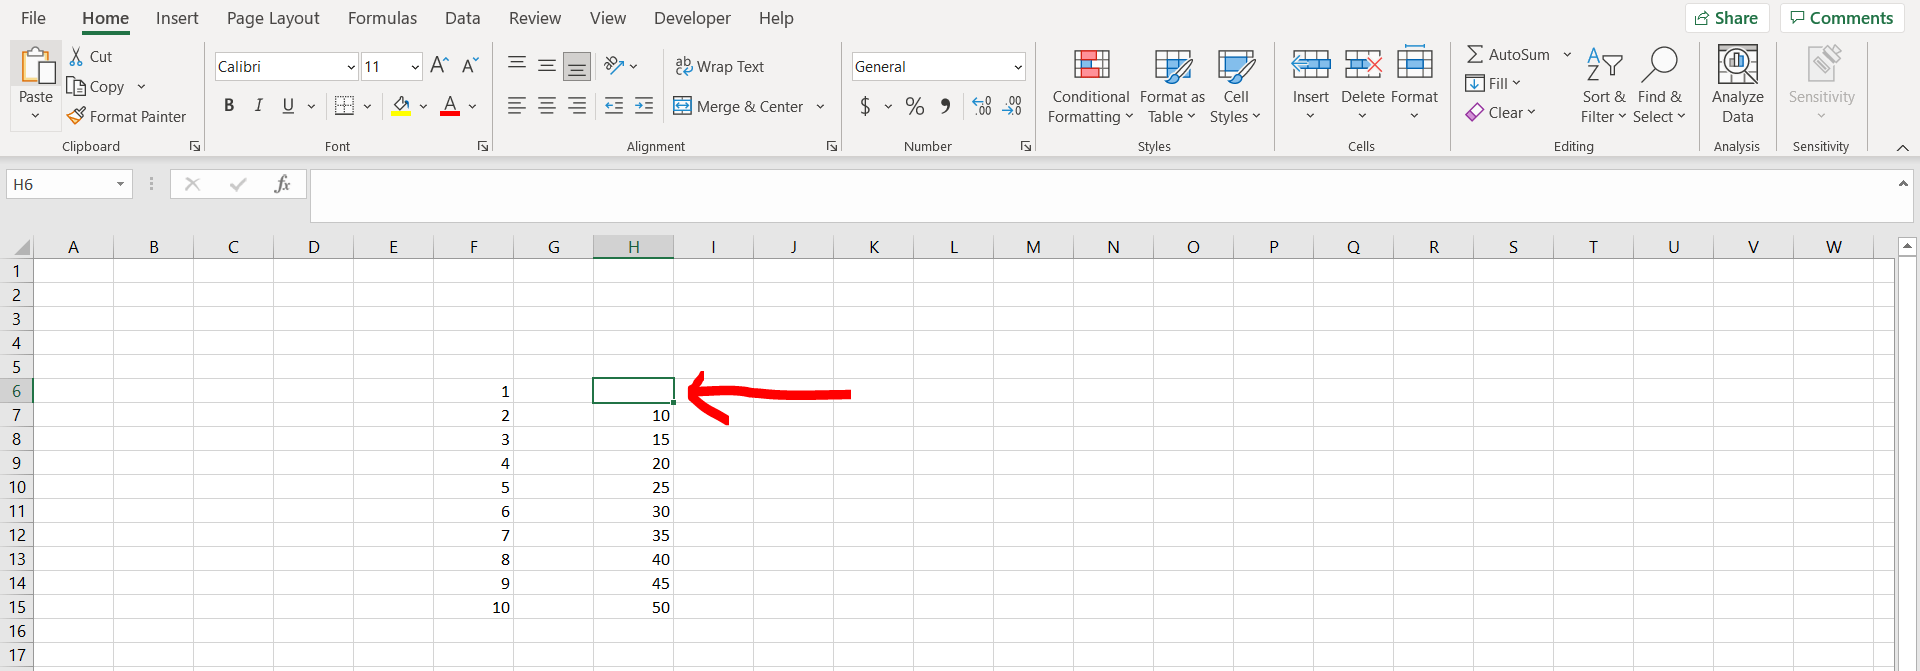This screenshot has width=1920, height=671.
Task: Click the Accounting dollar format icon
Action: 865,105
